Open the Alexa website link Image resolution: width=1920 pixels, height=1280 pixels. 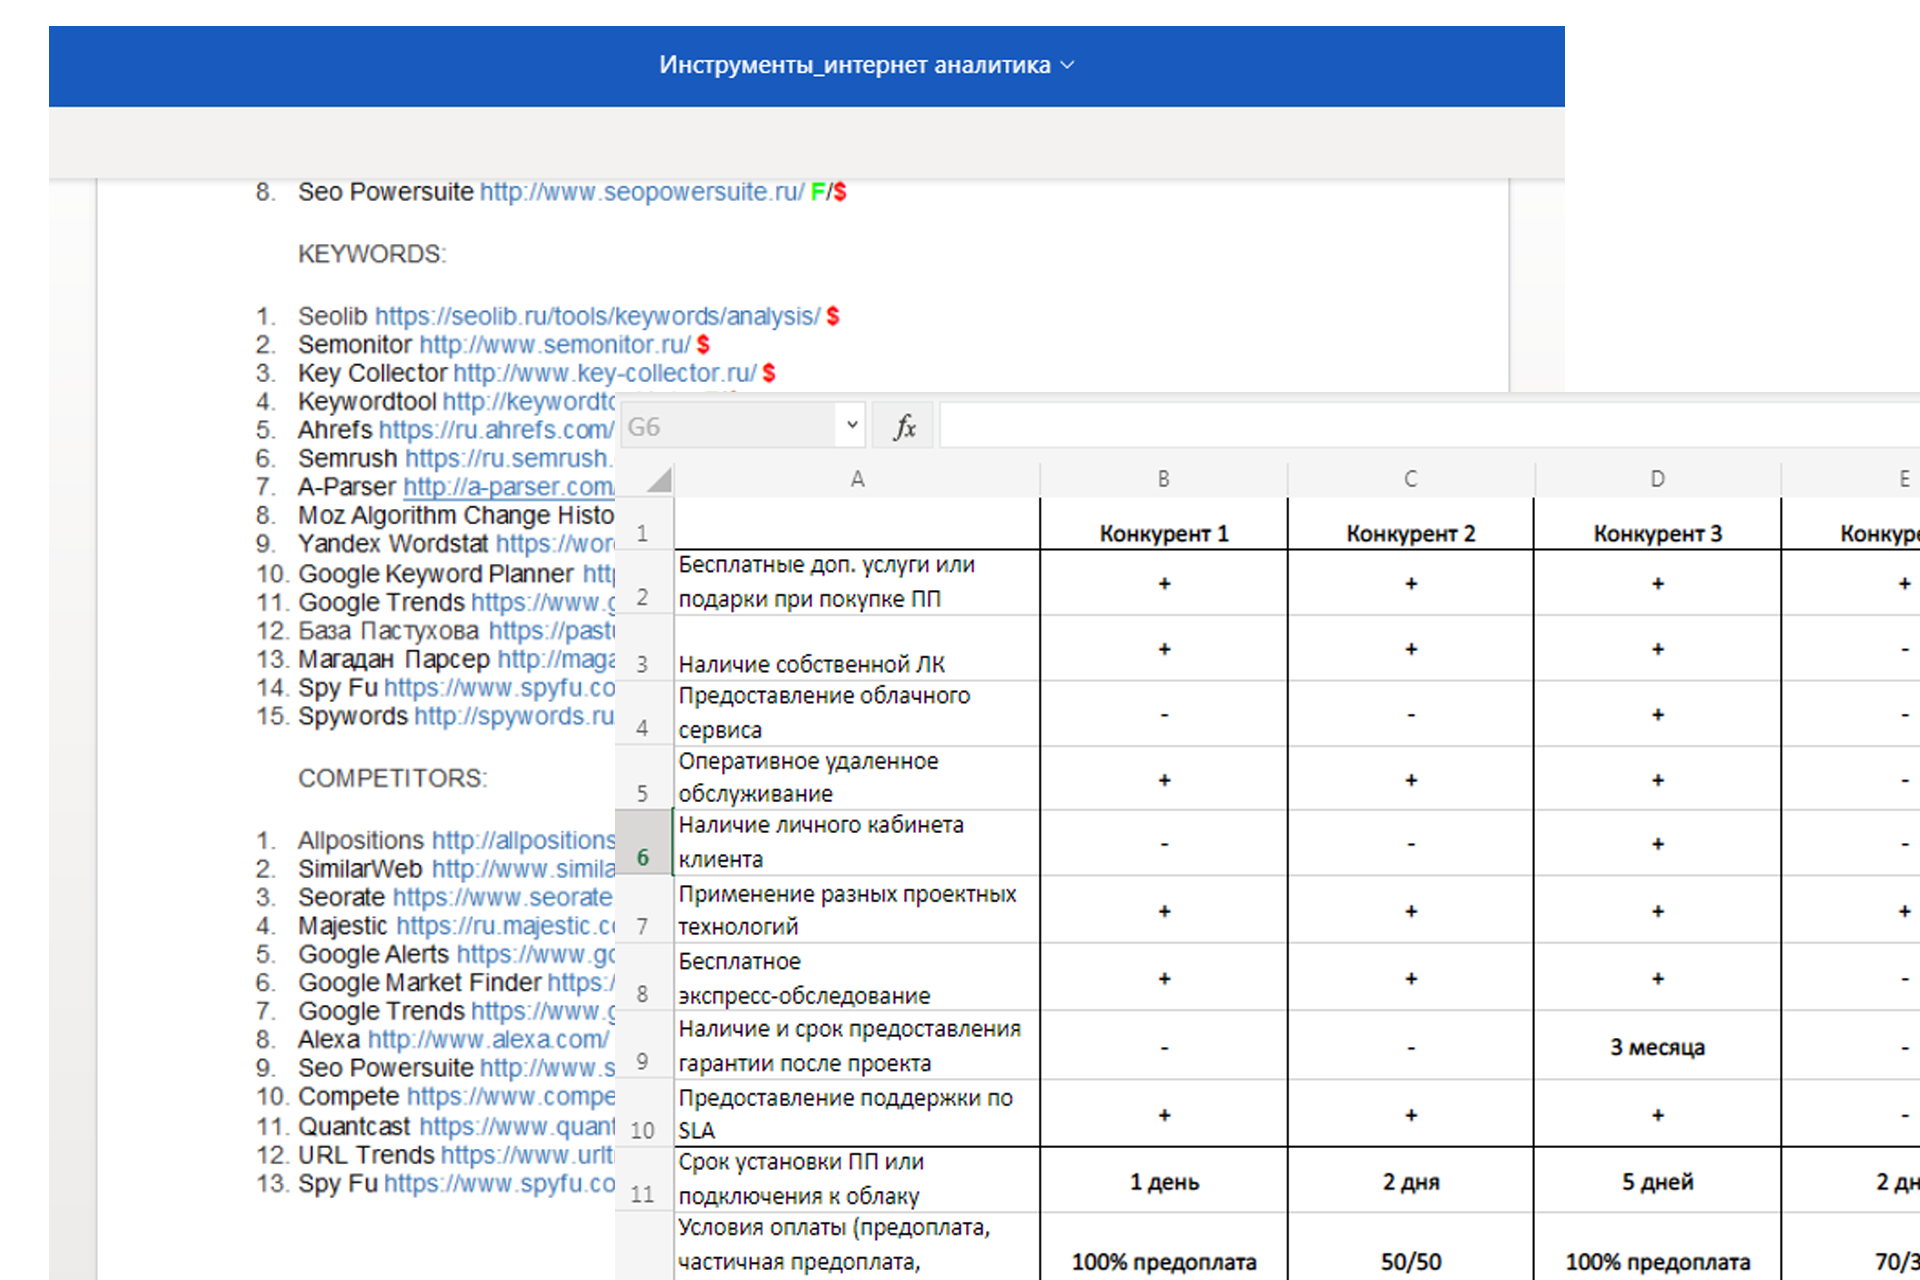coord(487,1040)
